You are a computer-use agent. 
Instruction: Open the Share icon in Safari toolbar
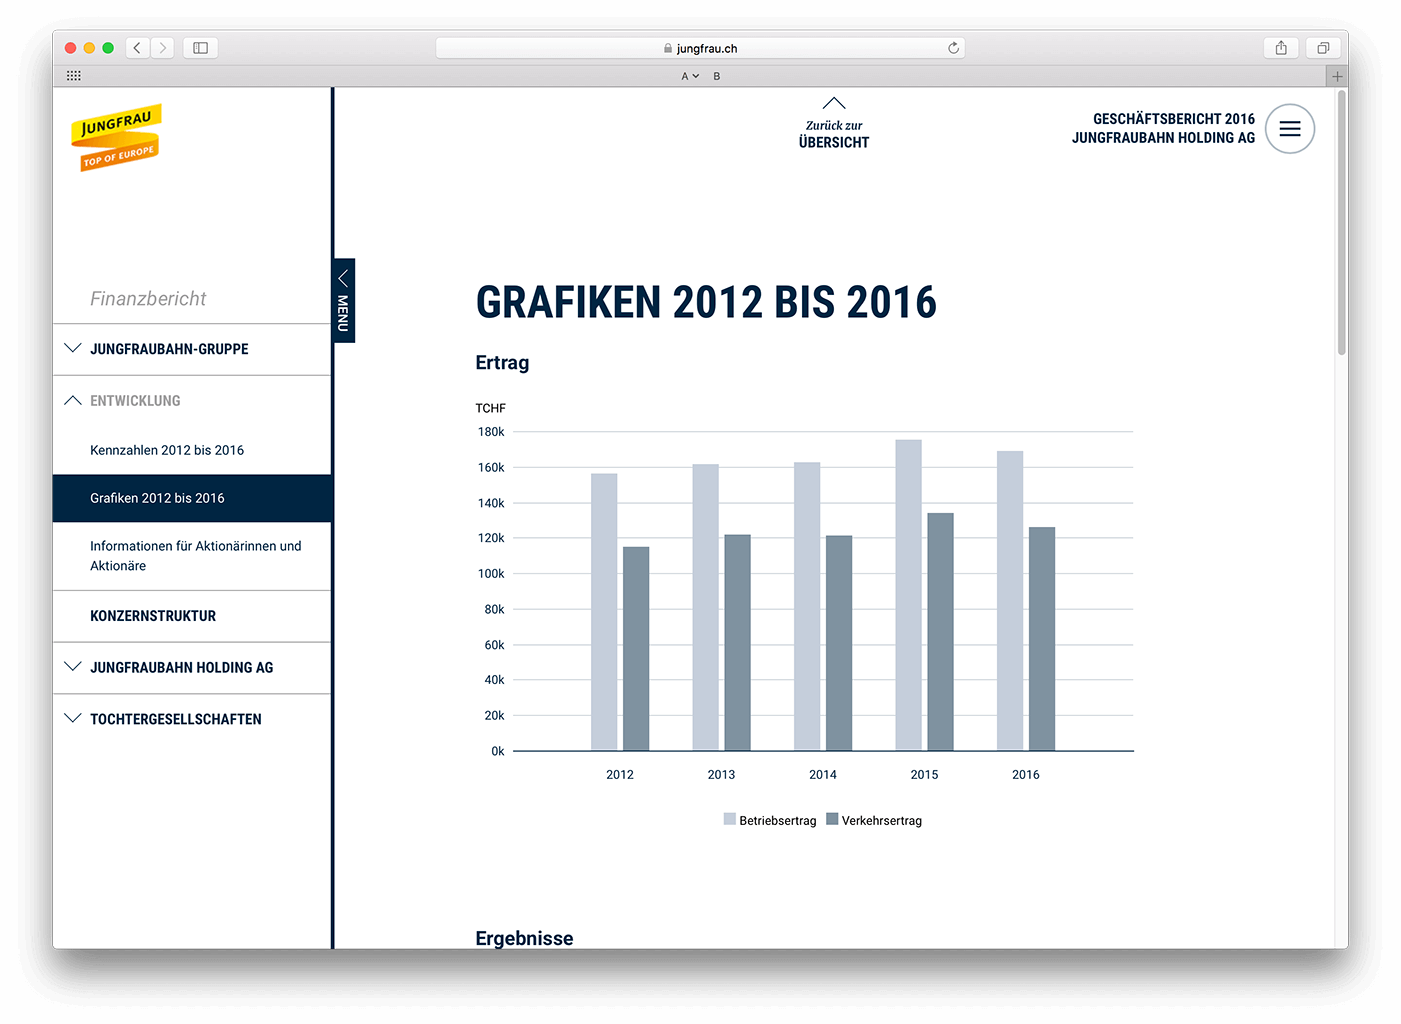1281,48
